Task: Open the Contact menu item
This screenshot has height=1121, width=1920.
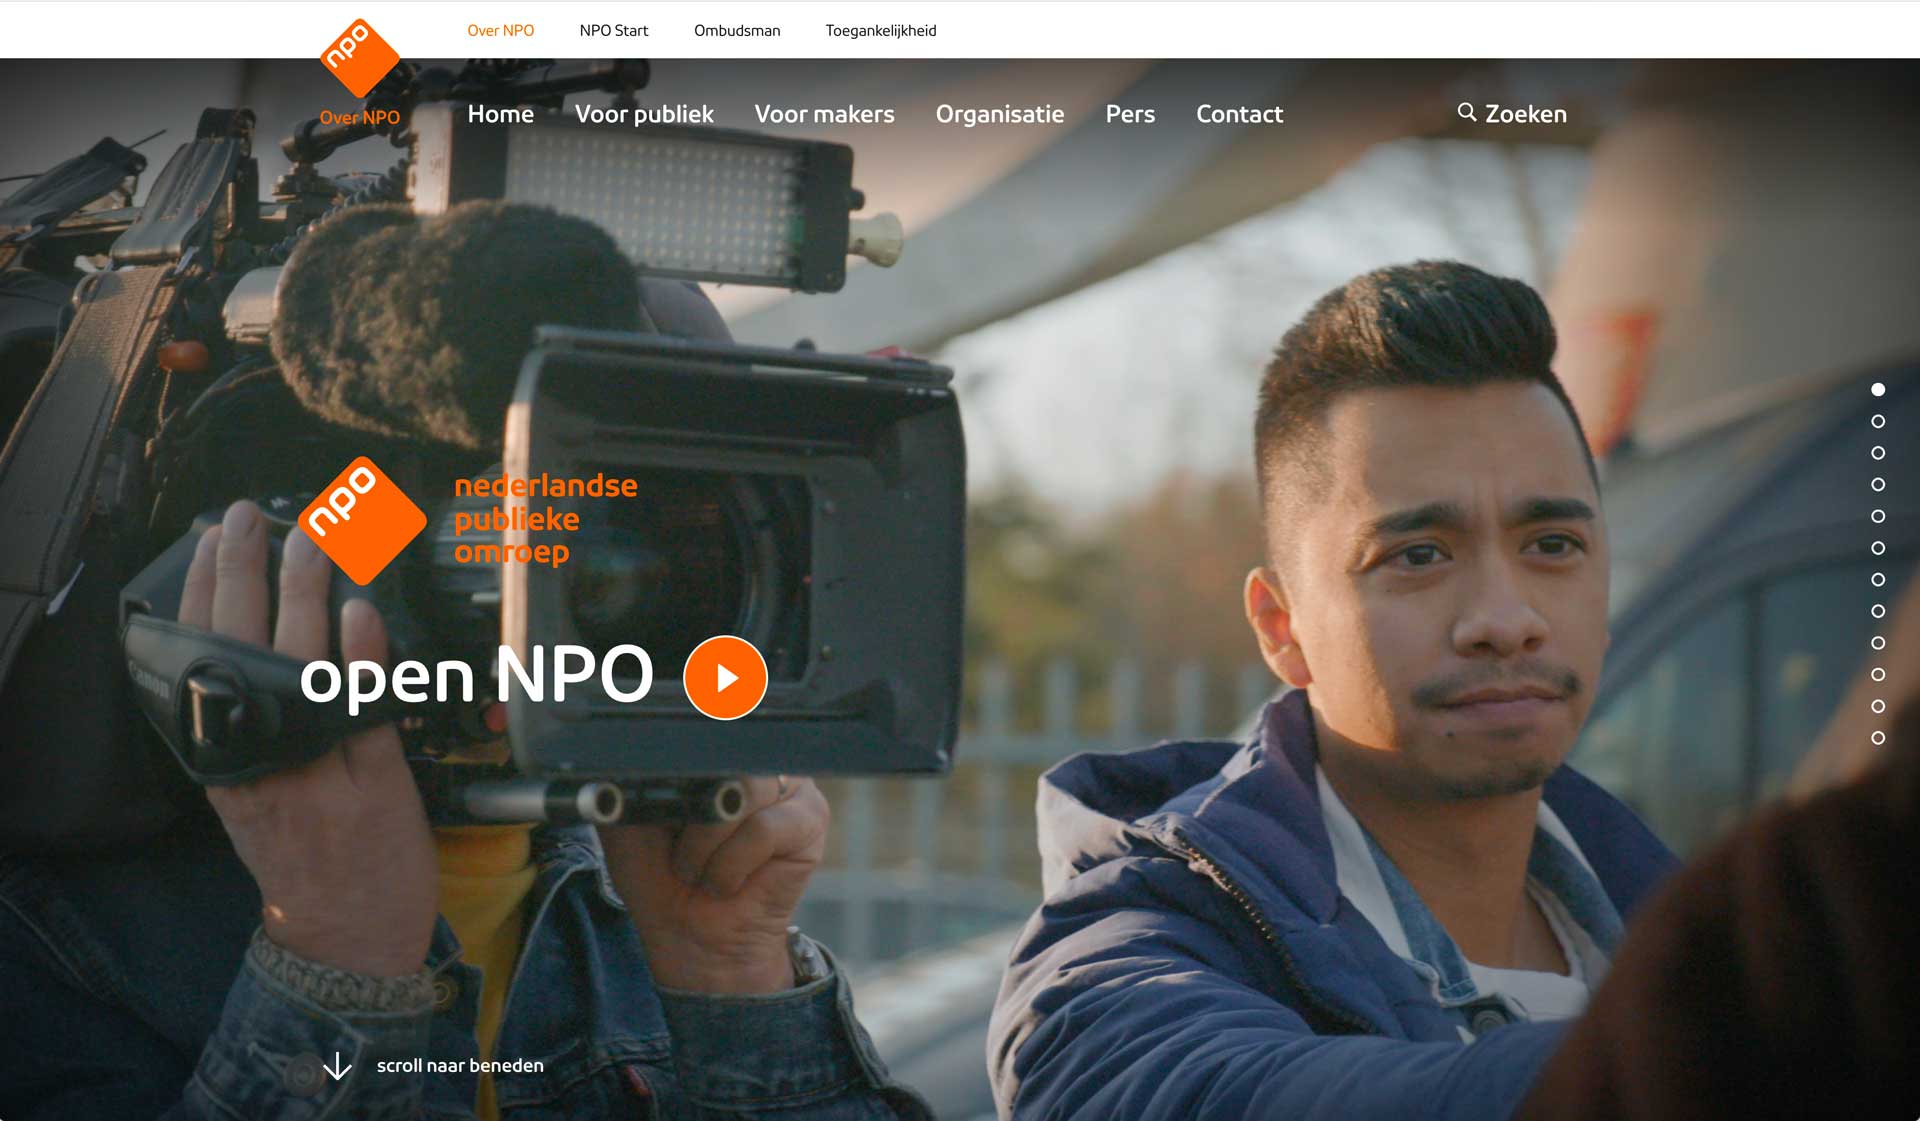Action: (x=1239, y=114)
